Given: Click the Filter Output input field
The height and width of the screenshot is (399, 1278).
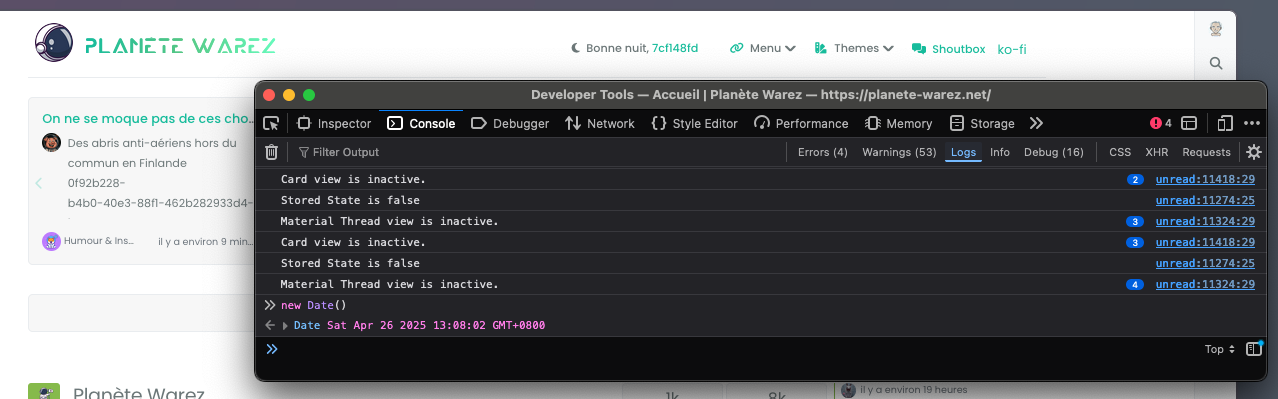Looking at the screenshot, I should 540,152.
